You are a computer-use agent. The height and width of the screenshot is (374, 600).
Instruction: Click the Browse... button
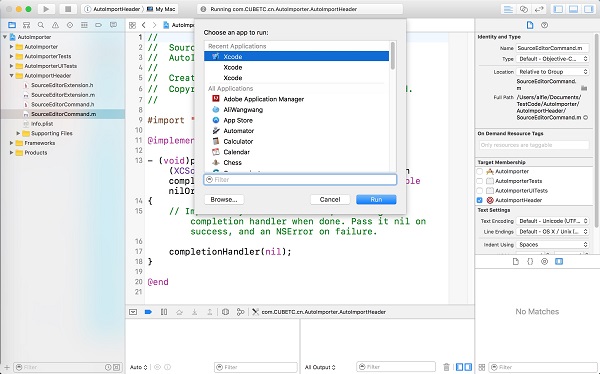(224, 199)
